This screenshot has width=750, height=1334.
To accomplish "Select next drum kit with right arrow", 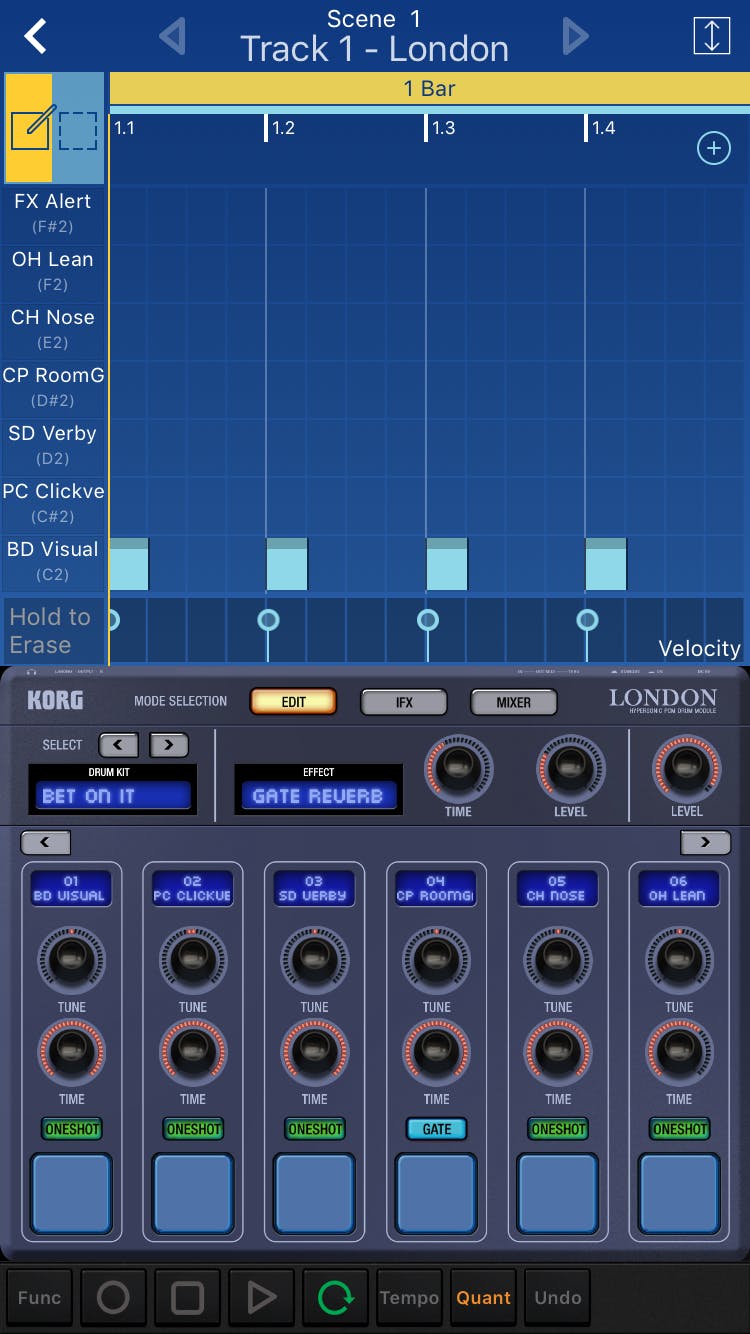I will pos(168,744).
